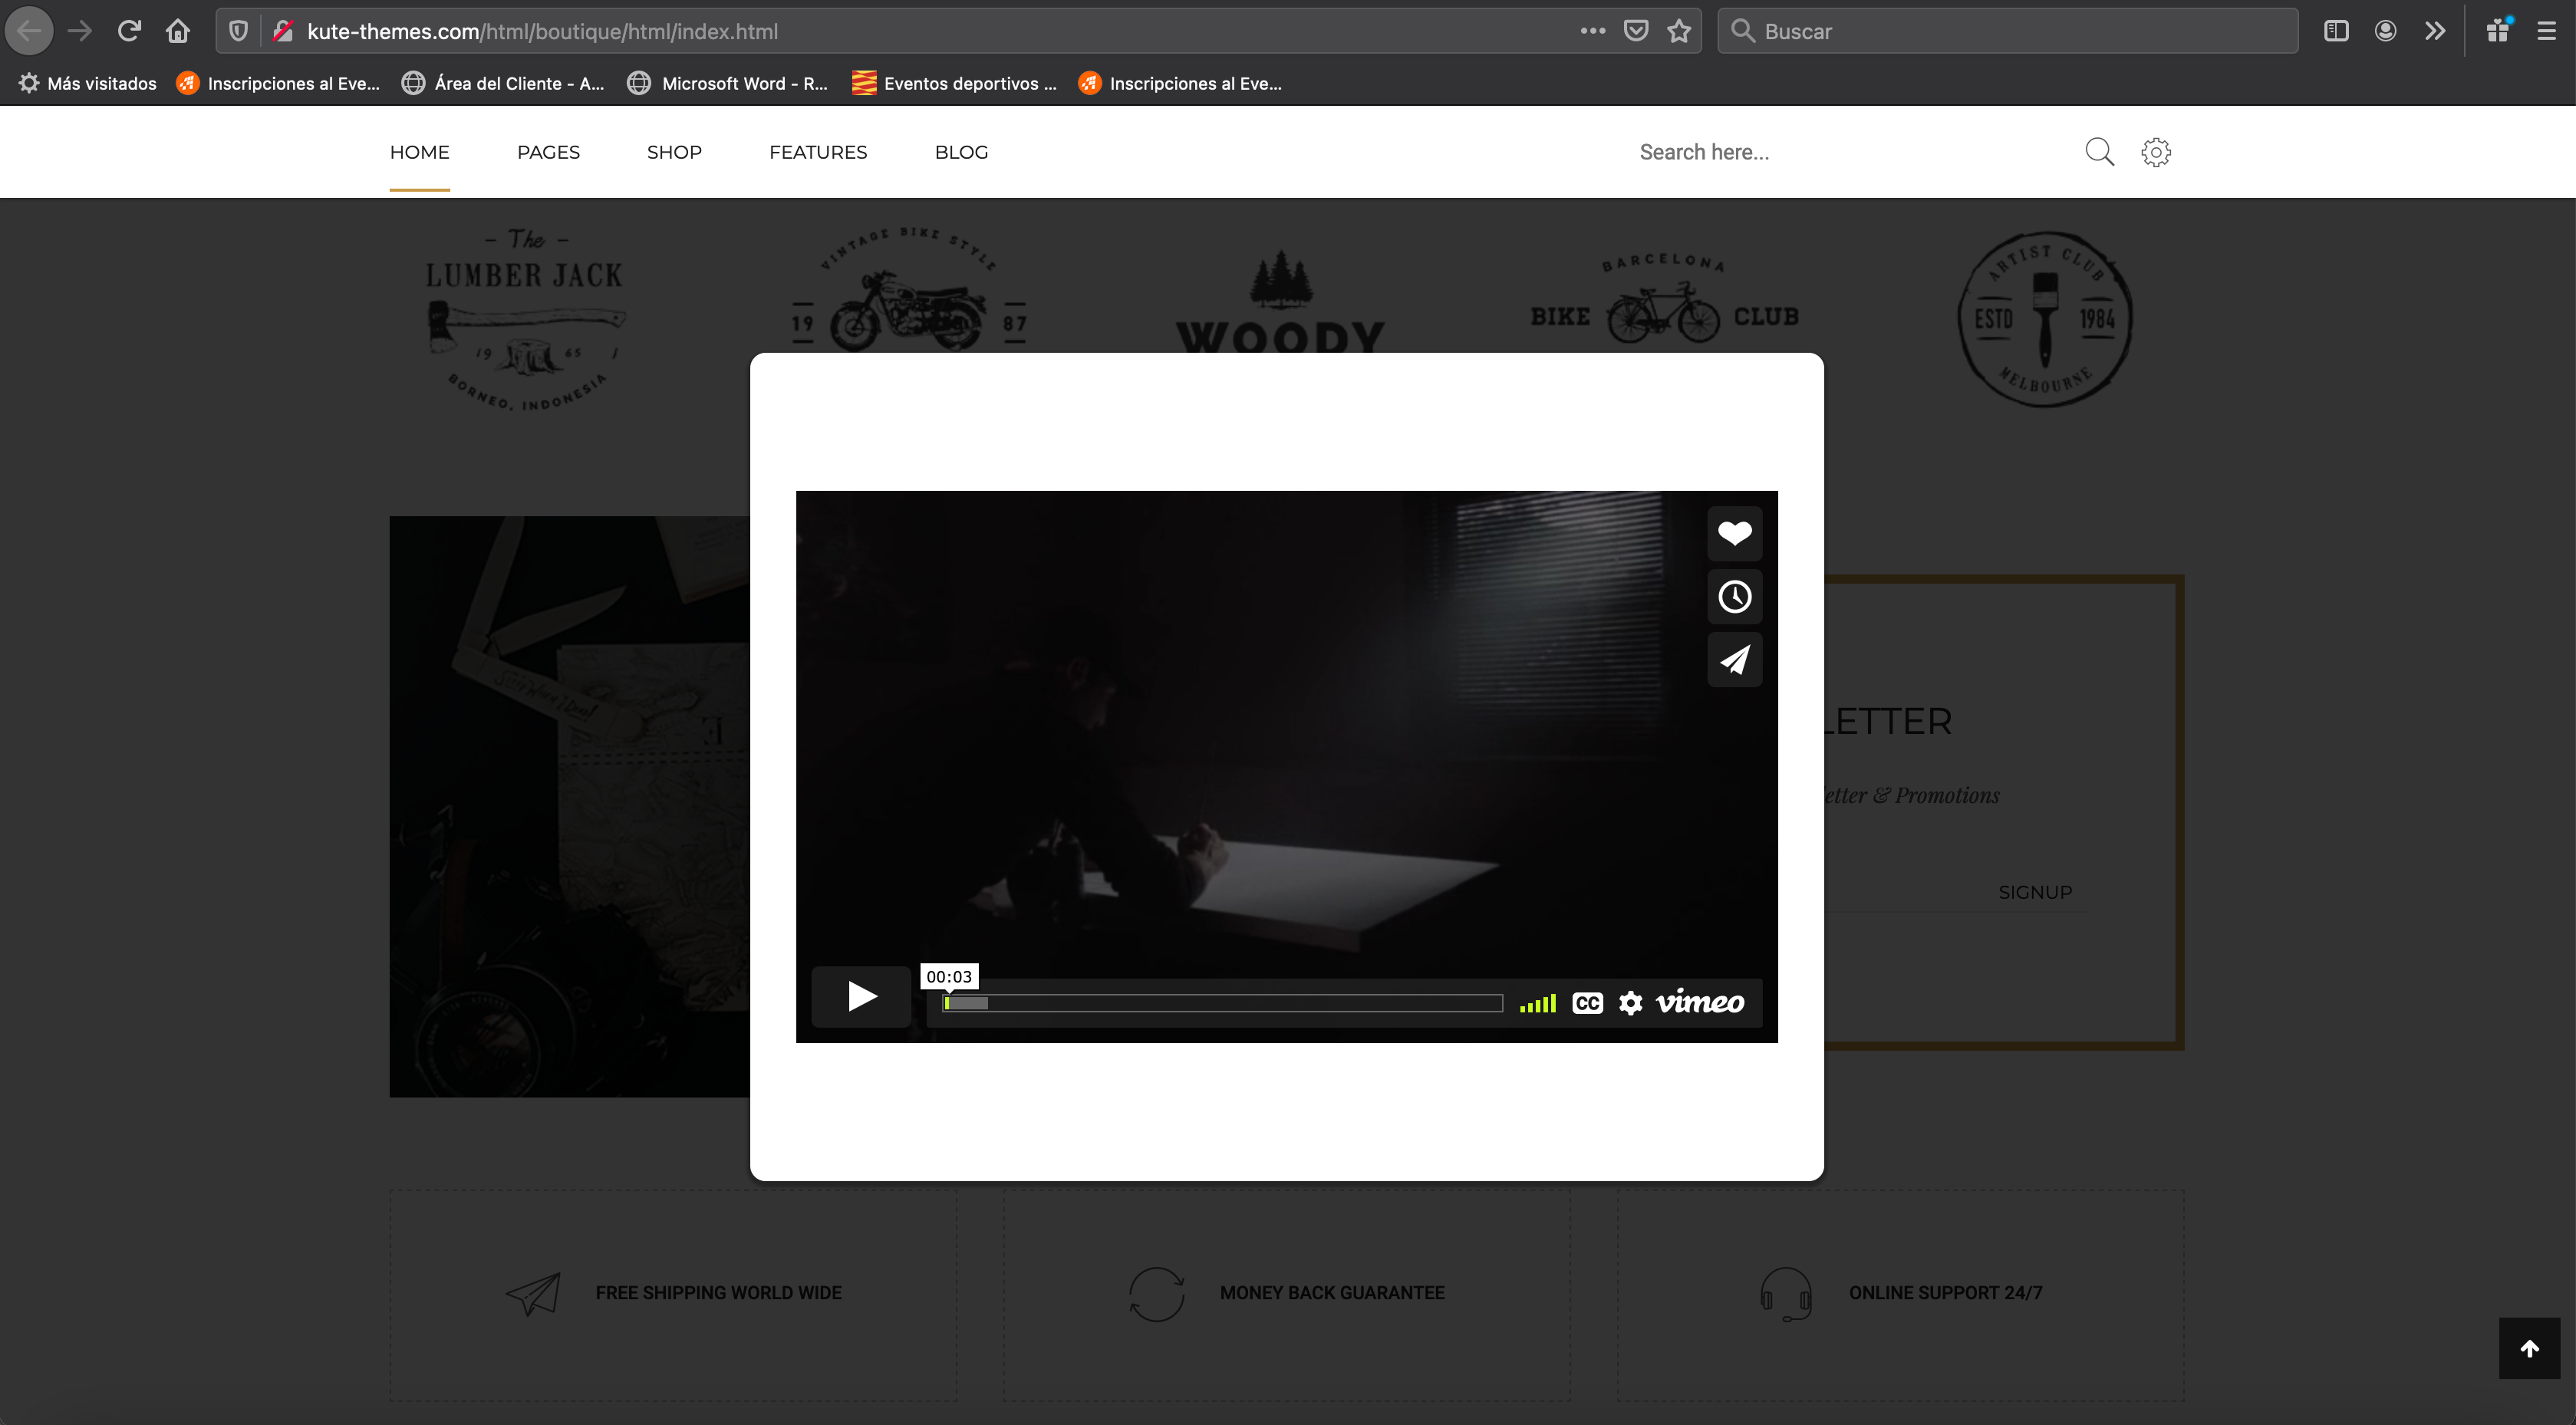Open What's New gift icon
2576x1425 pixels.
click(2498, 30)
